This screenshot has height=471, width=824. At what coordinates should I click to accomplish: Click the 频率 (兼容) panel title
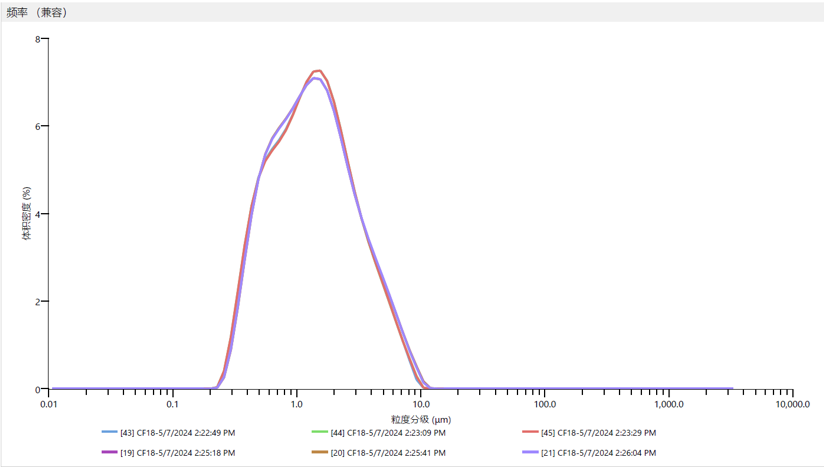click(x=37, y=13)
